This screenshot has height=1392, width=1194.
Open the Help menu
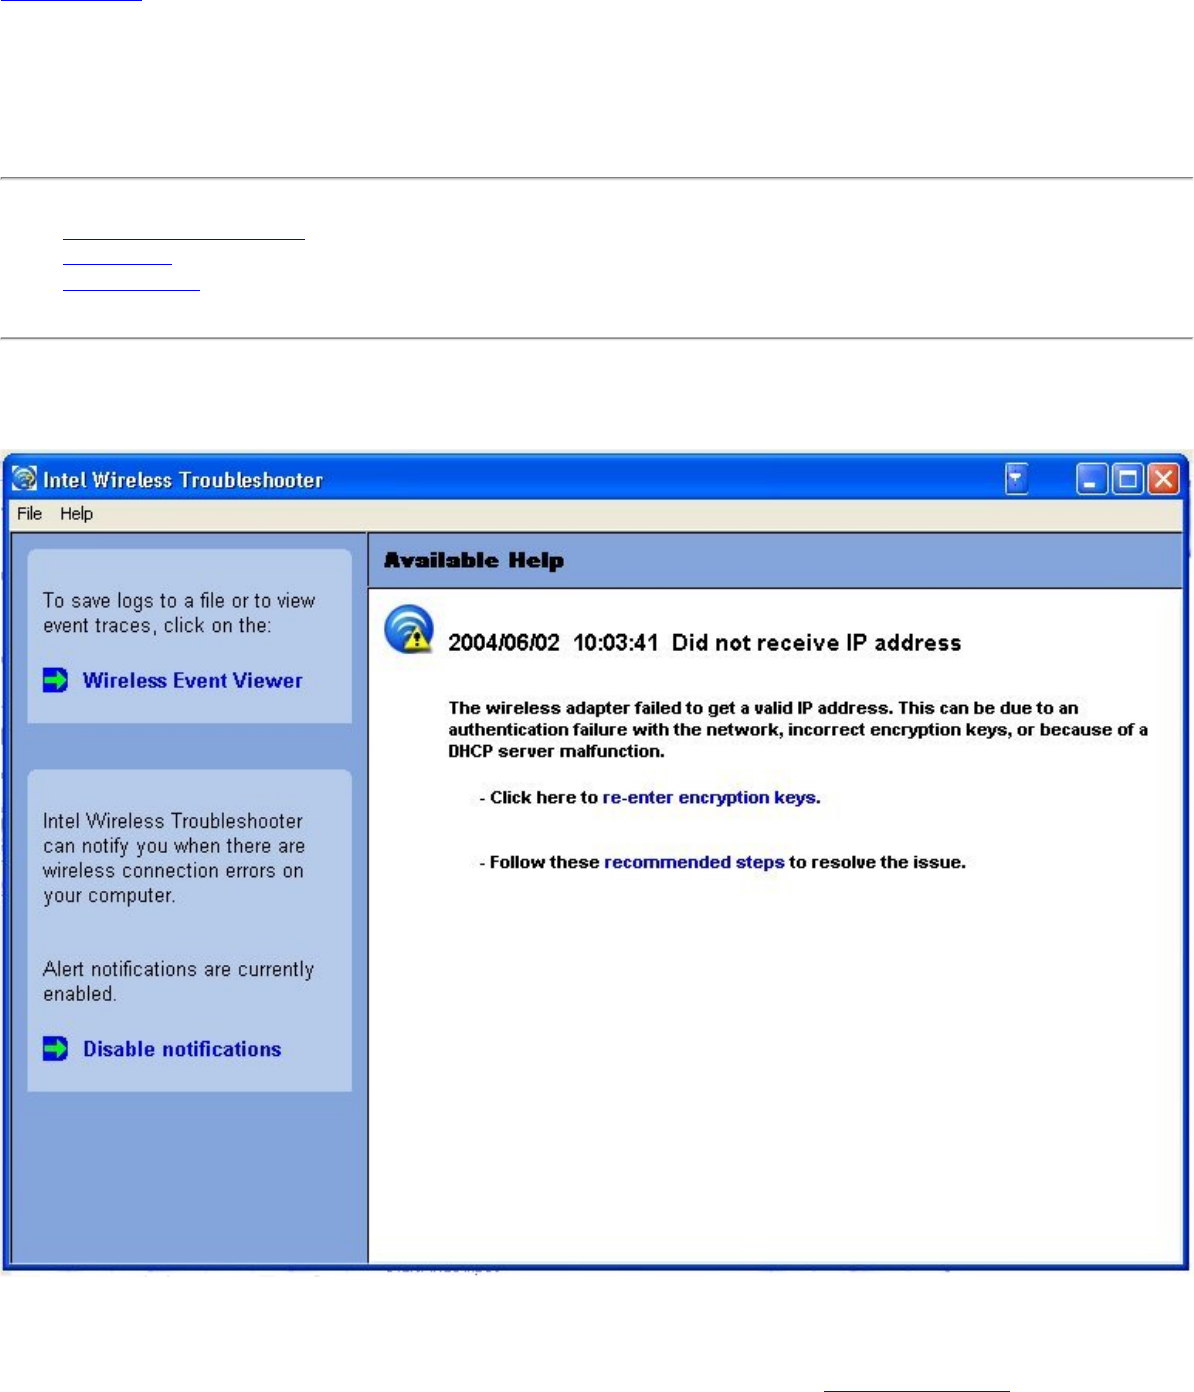76,513
